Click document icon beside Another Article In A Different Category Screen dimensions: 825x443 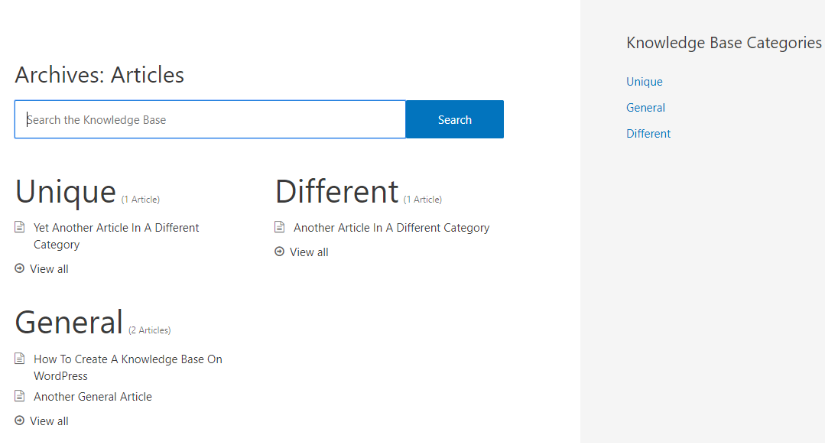[x=279, y=227]
